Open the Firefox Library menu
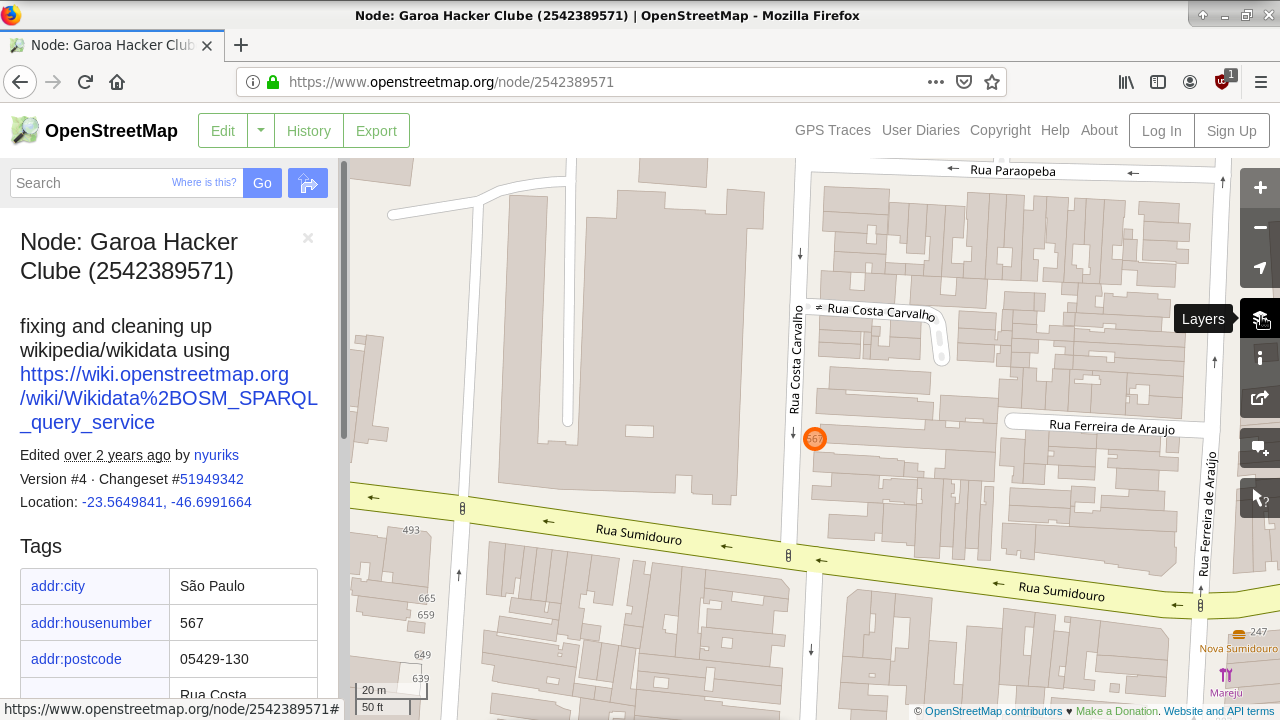 point(1126,82)
